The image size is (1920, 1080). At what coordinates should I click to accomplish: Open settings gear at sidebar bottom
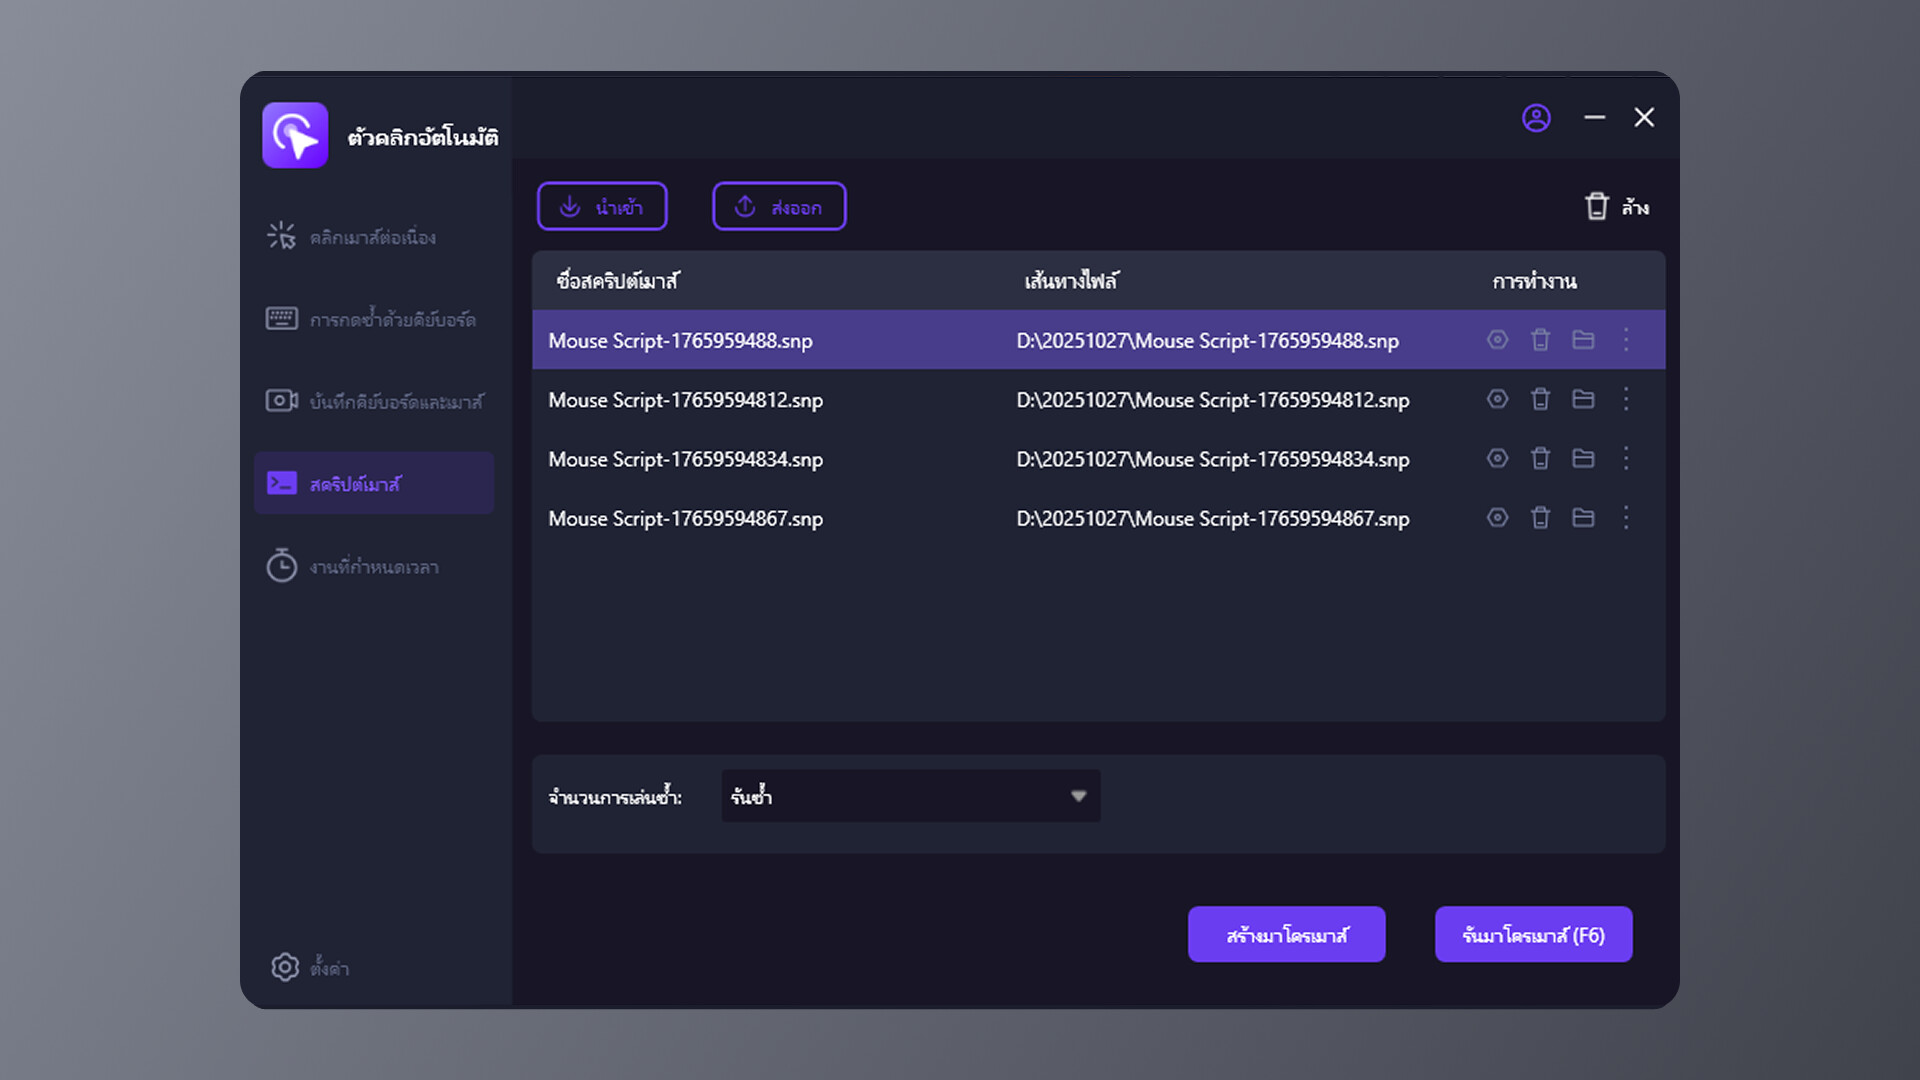[285, 967]
